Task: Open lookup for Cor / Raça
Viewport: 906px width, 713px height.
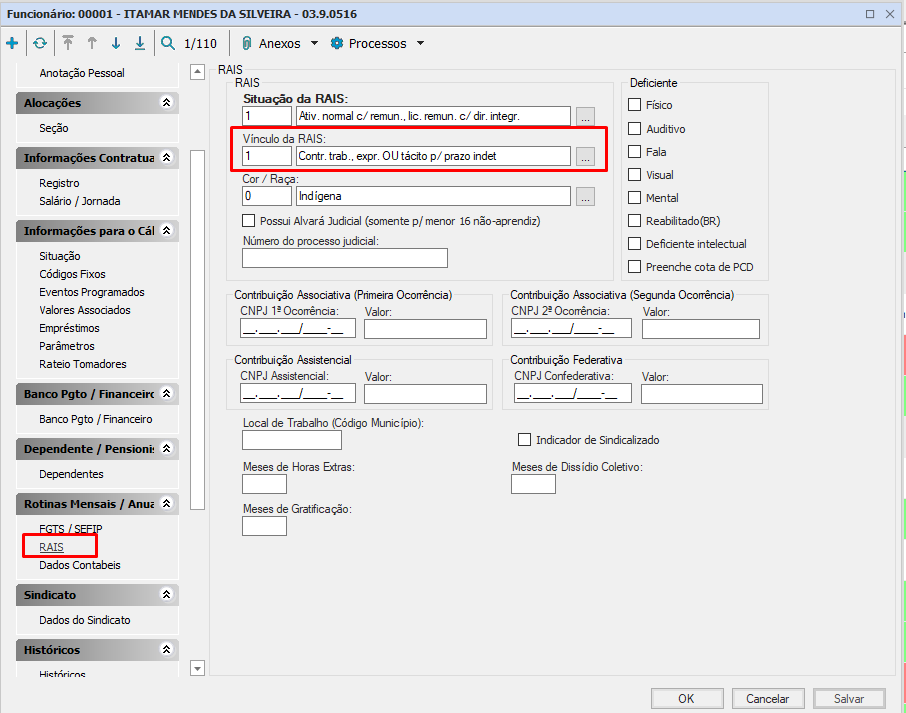Action: click(x=585, y=196)
